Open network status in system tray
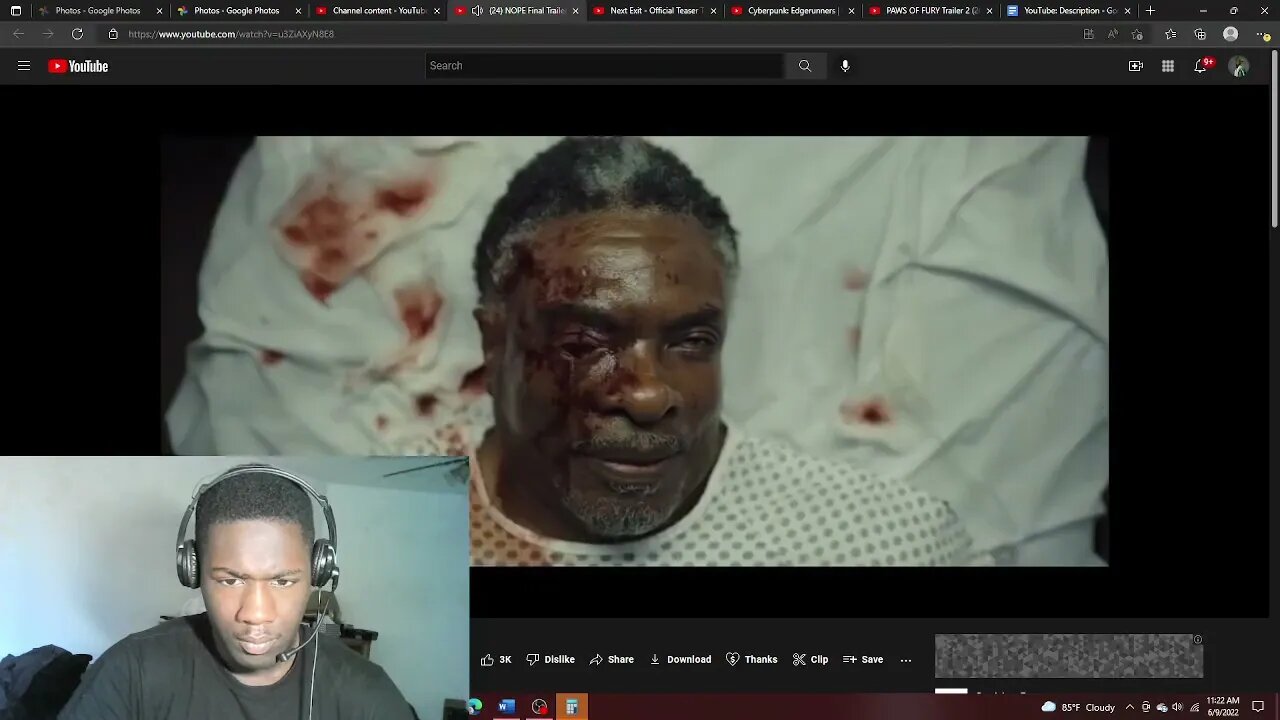This screenshot has height=720, width=1280. point(1194,707)
